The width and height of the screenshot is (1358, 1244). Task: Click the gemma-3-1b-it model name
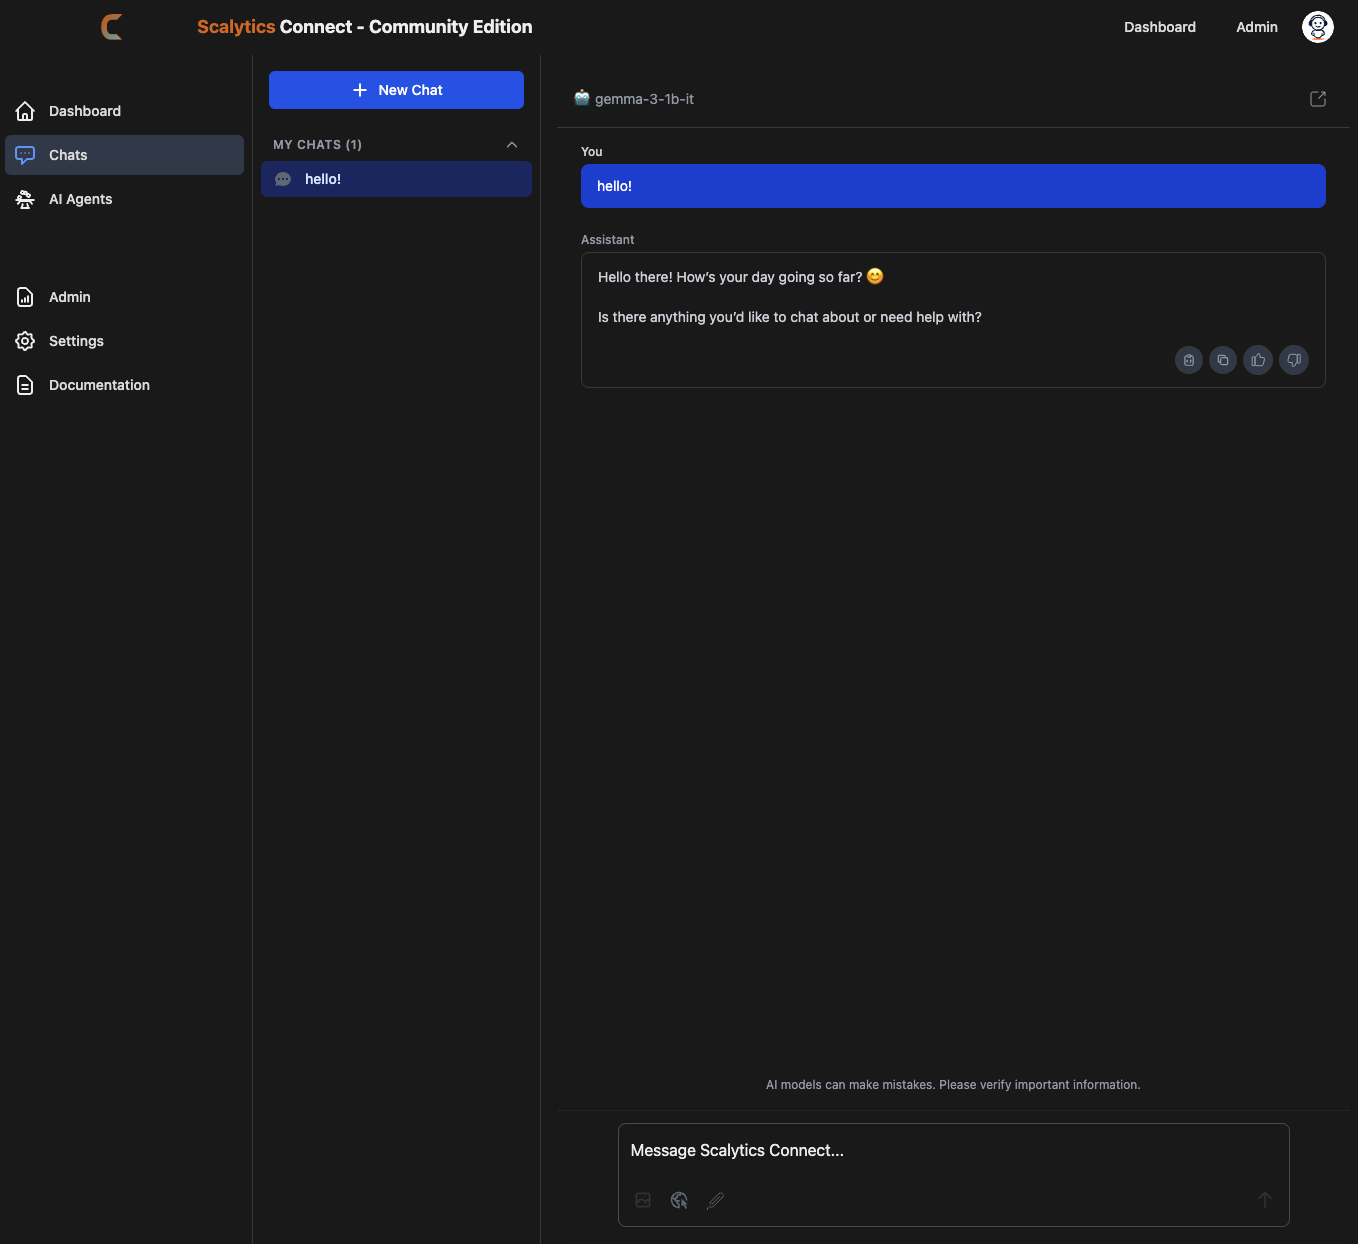pyautogui.click(x=644, y=99)
